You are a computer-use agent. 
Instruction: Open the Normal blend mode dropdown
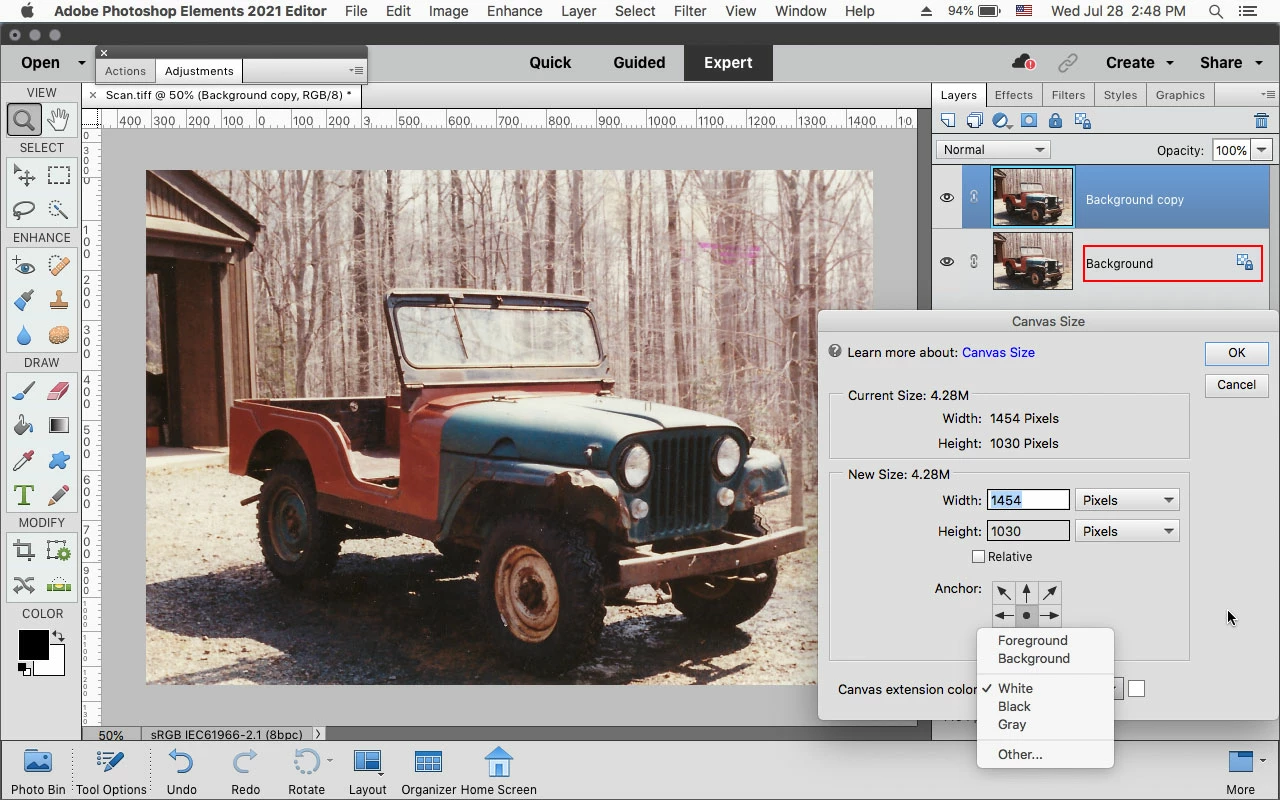(x=993, y=150)
